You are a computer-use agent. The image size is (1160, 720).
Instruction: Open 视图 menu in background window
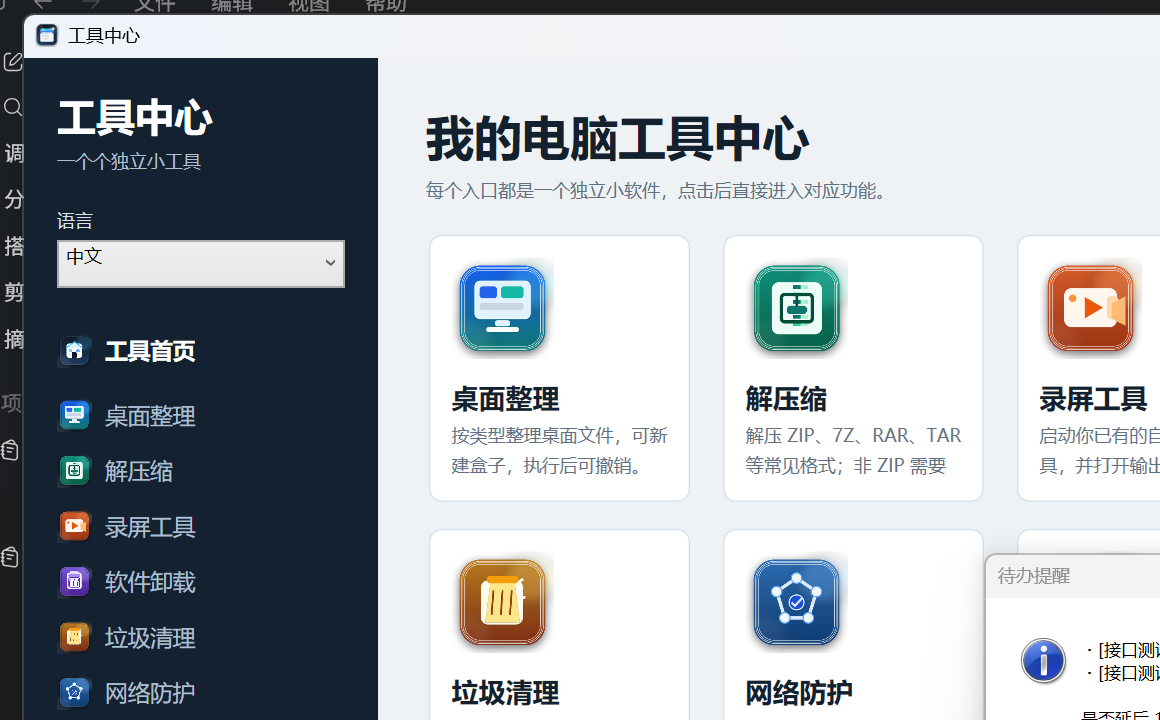308,6
